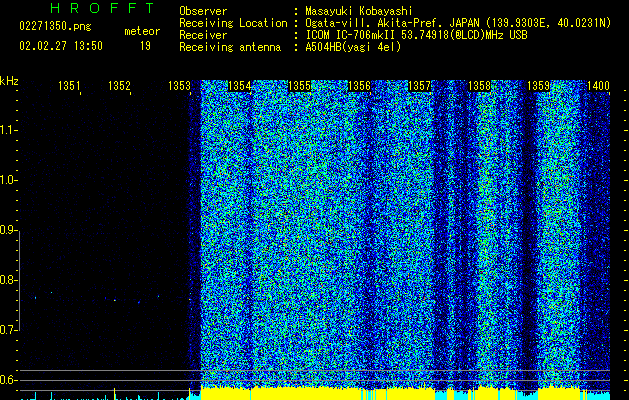Click the HROFFT title text

pos(103,8)
